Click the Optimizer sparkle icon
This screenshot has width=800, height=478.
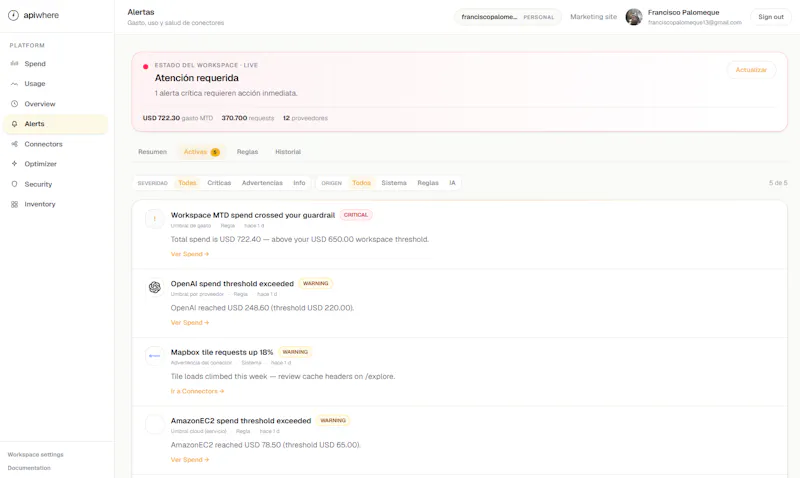(x=14, y=164)
